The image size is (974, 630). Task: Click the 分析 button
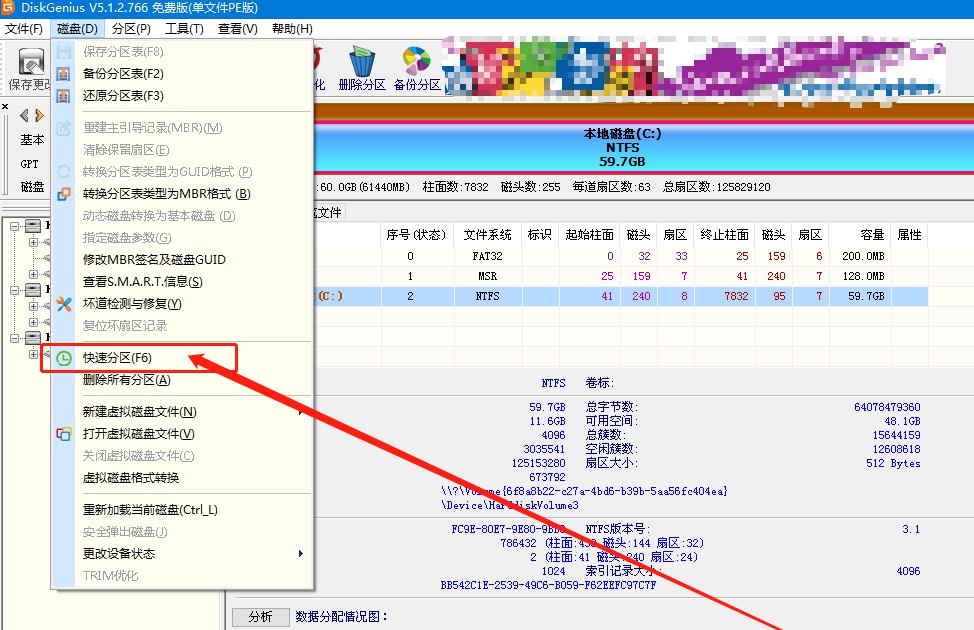click(260, 616)
